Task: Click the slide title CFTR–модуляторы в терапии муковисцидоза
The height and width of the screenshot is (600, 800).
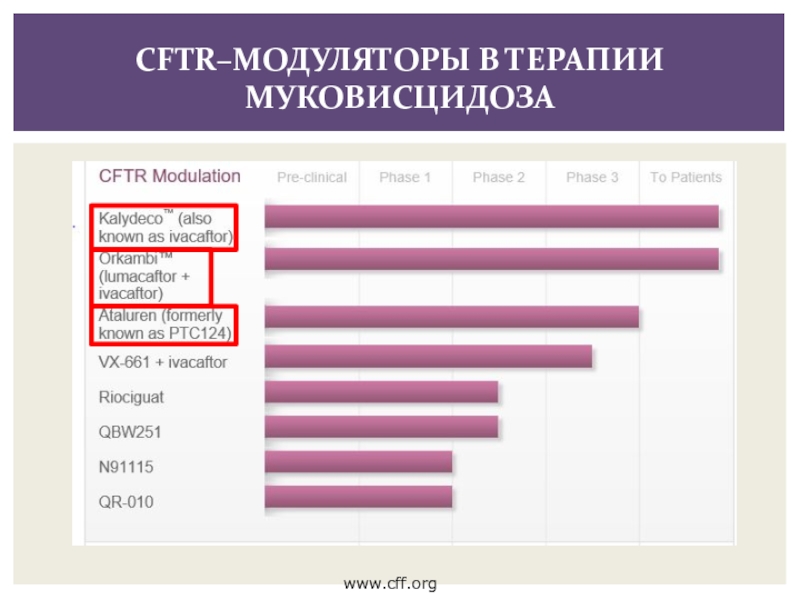Action: 399,77
